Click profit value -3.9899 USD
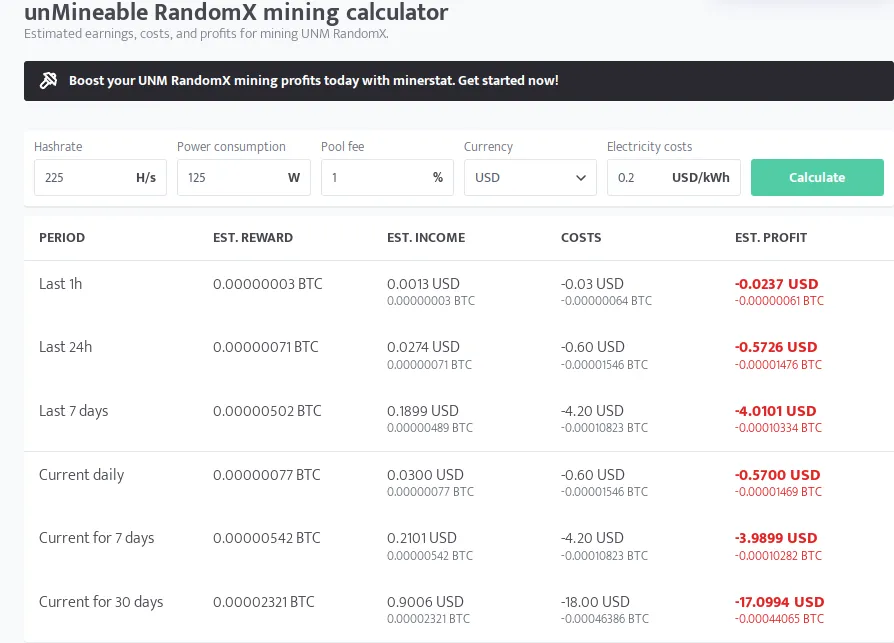The height and width of the screenshot is (643, 894). (776, 538)
